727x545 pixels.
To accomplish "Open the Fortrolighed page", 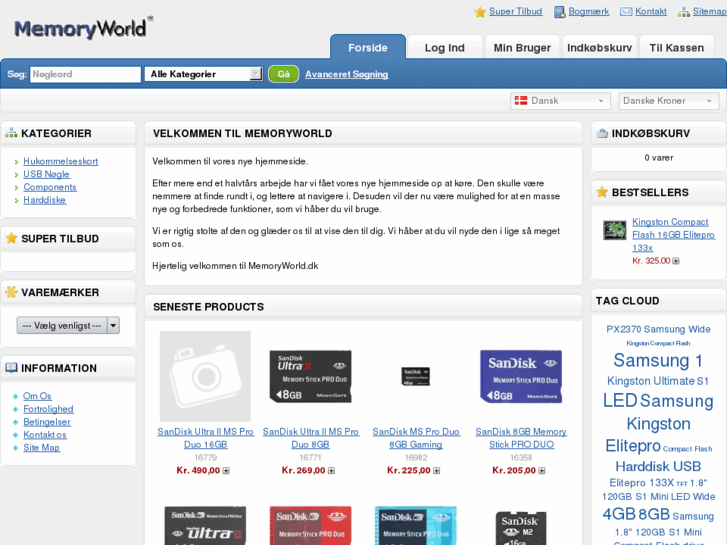I will [48, 409].
